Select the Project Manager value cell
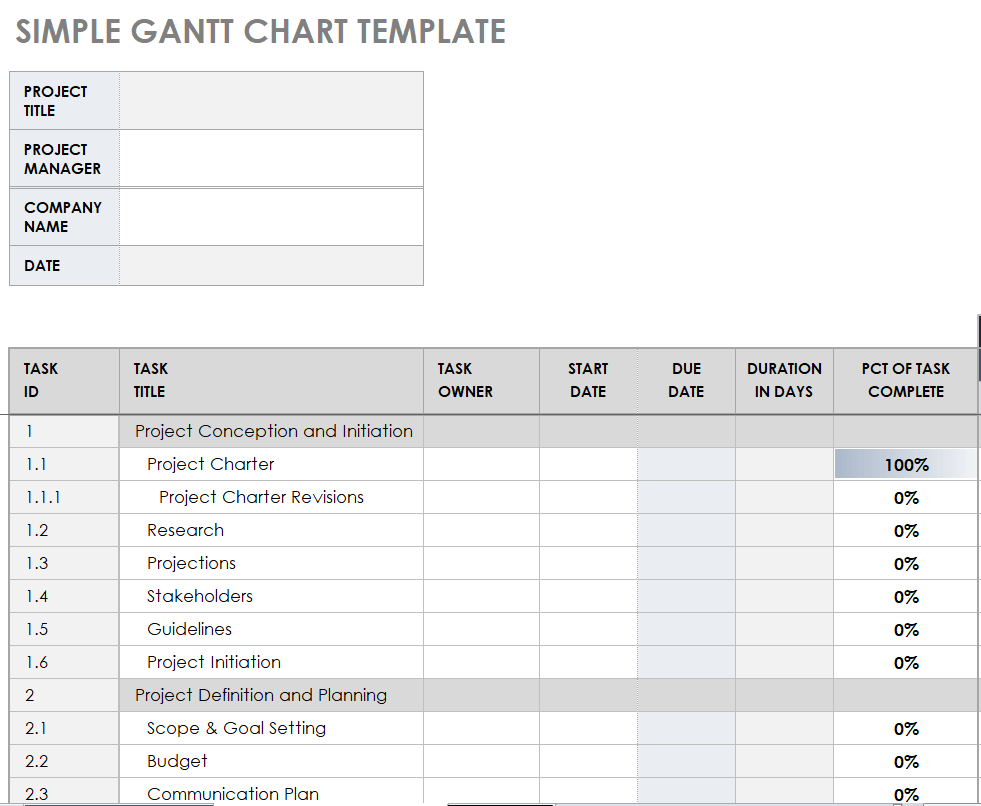The image size is (981, 806). (270, 159)
